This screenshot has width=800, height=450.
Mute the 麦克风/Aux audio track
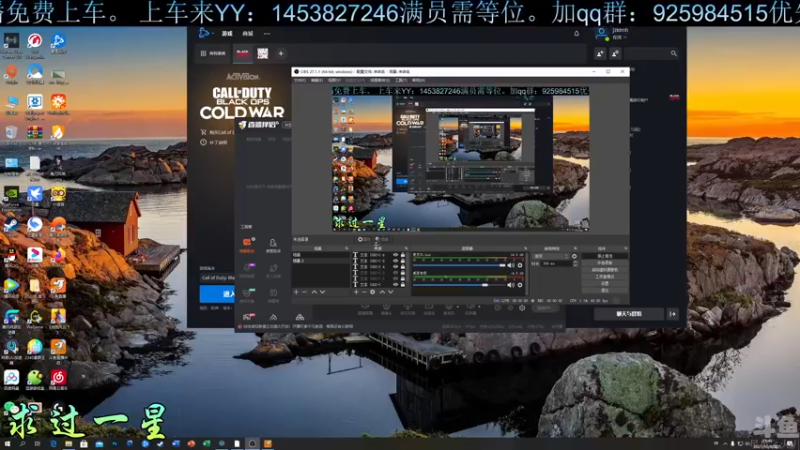511,265
